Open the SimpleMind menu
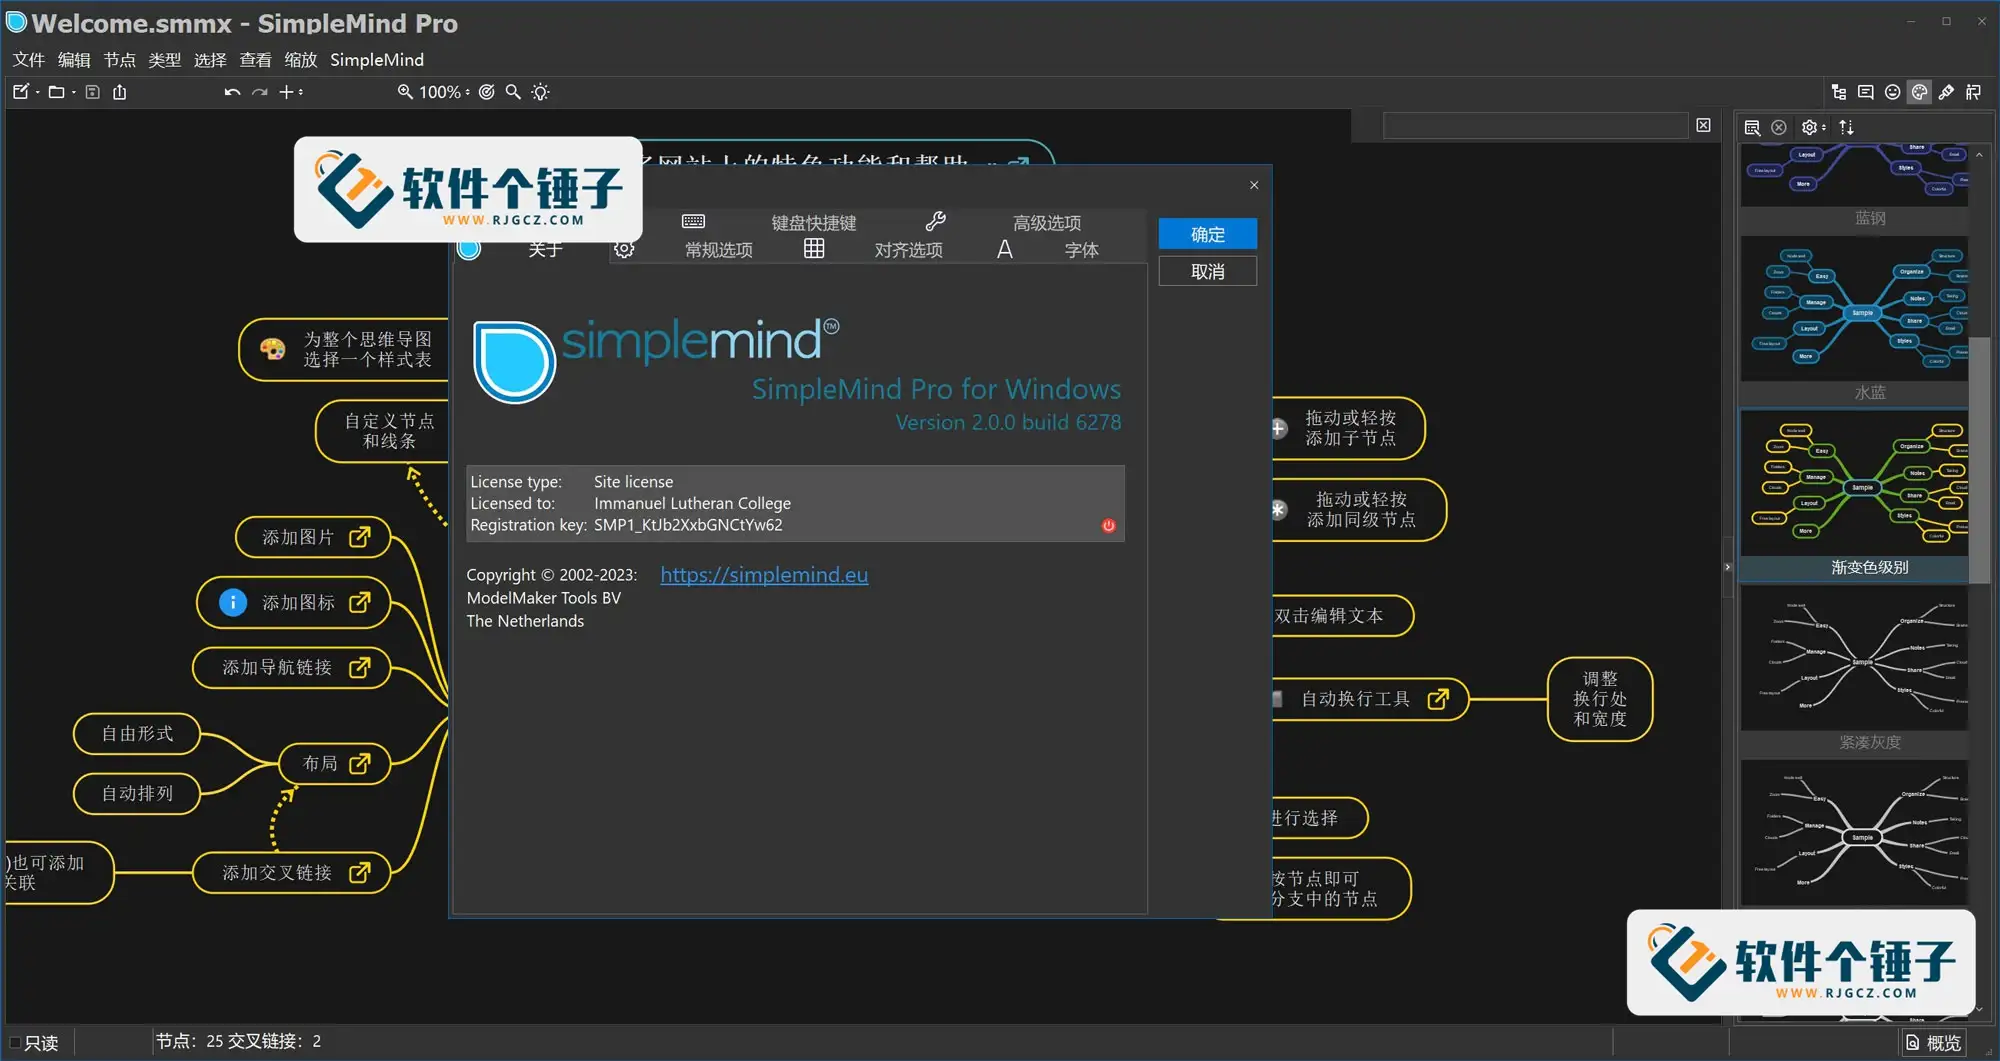Screen dimensions: 2000x1061 [377, 60]
